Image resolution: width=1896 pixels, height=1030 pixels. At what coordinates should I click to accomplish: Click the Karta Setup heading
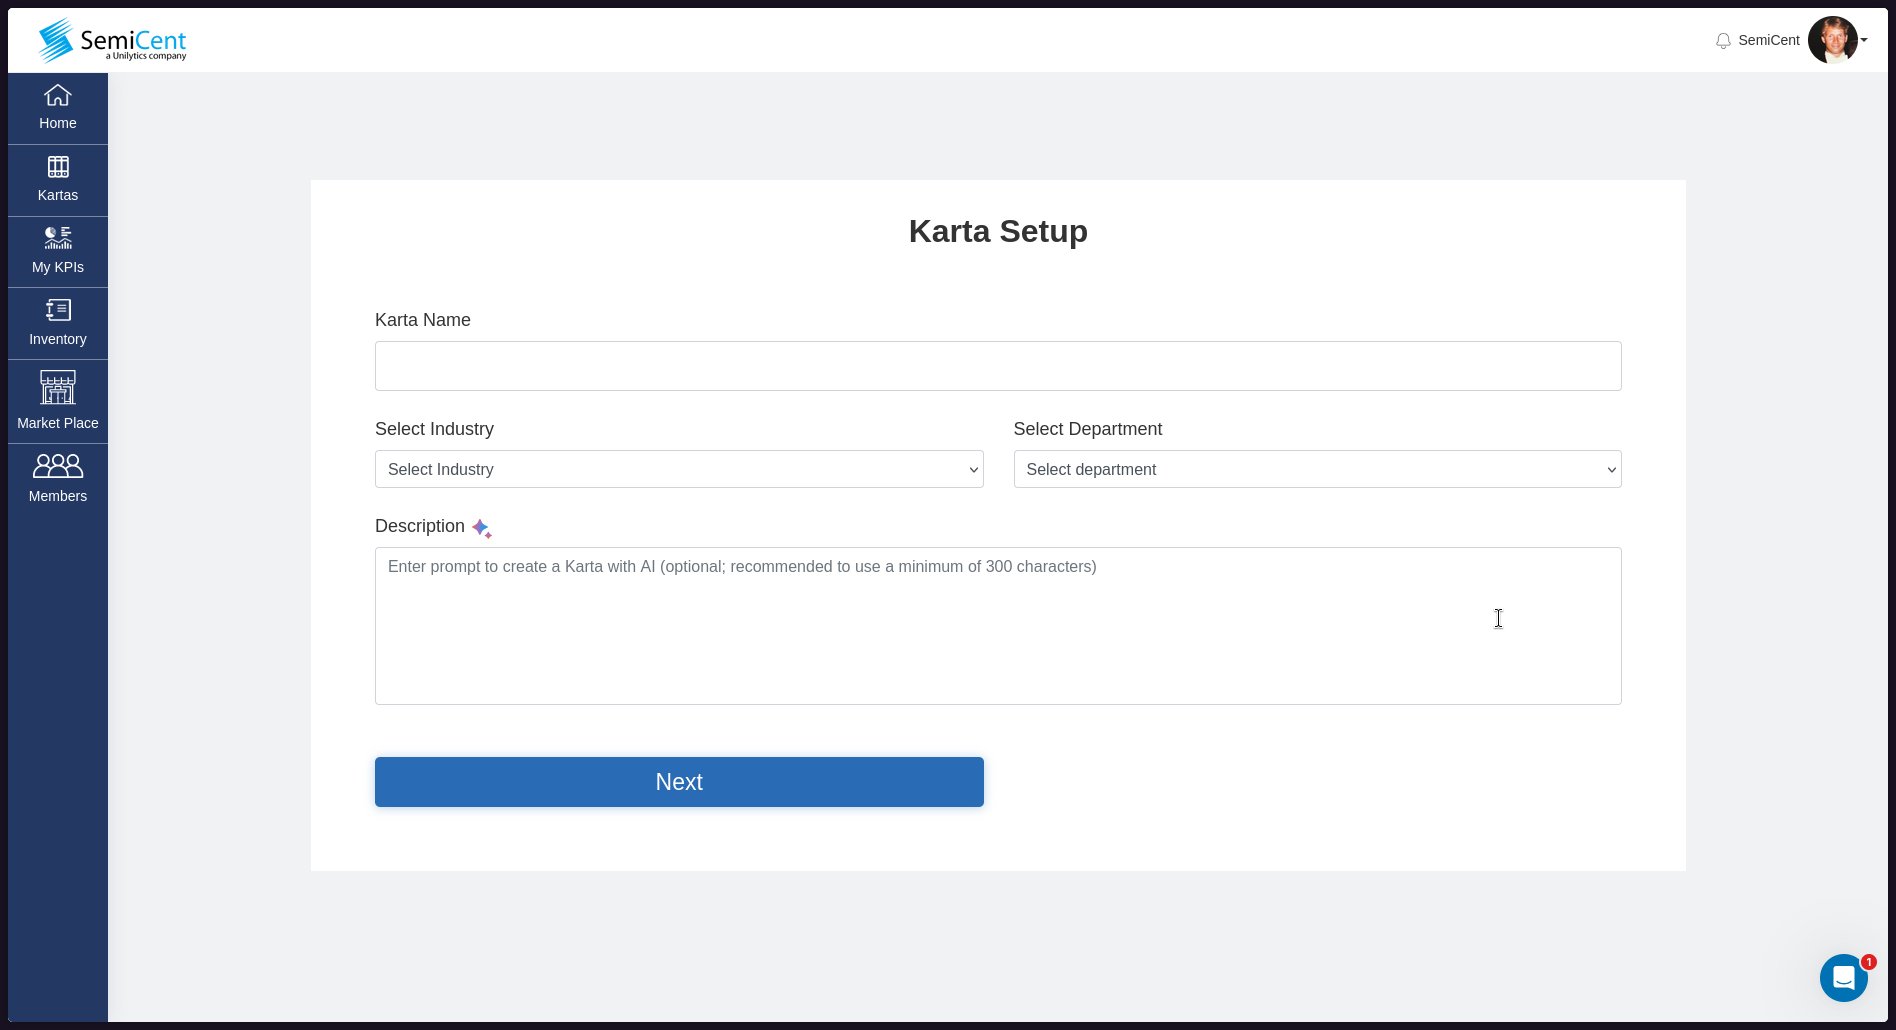point(997,231)
